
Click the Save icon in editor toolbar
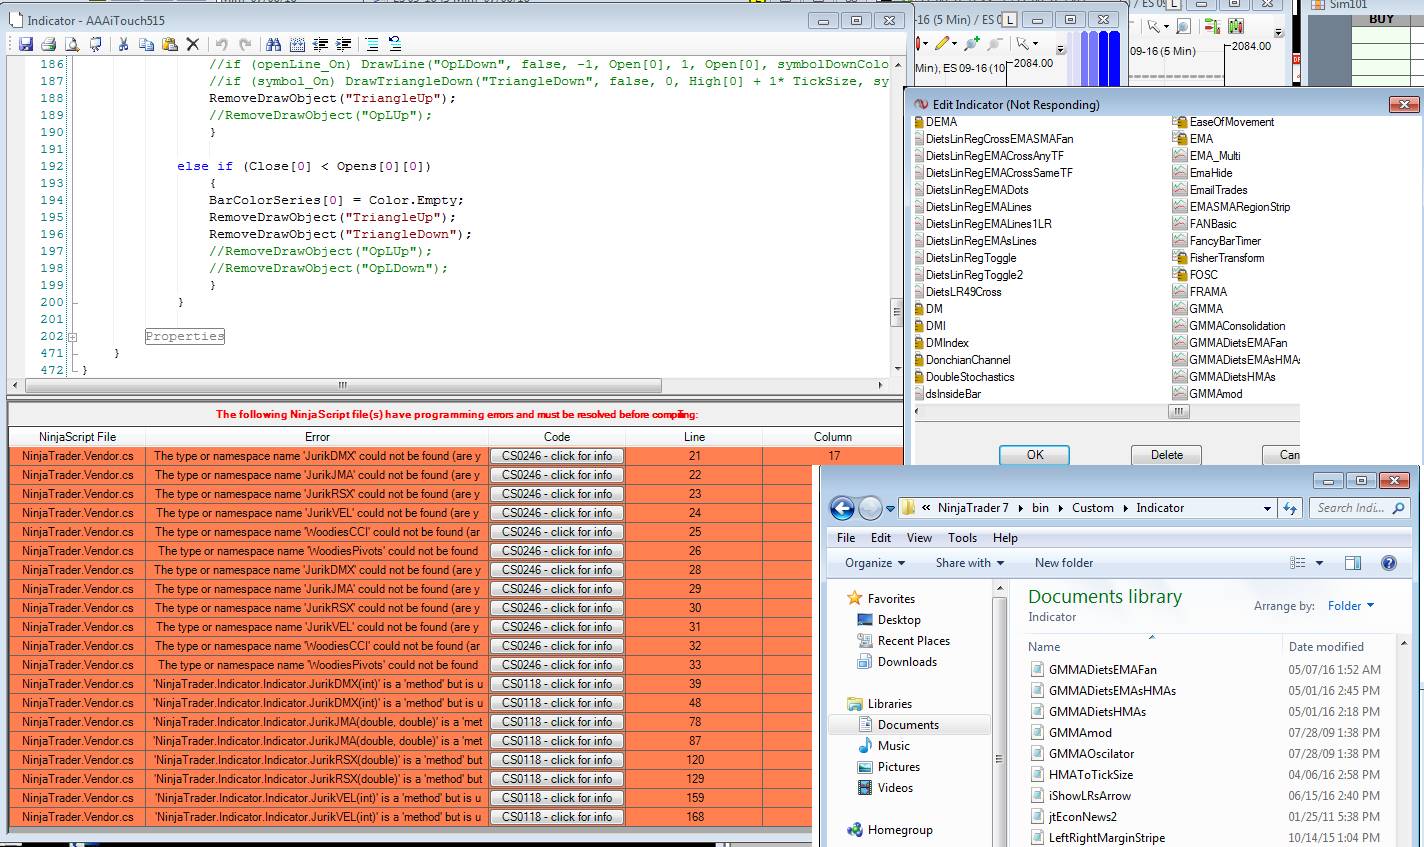[26, 44]
